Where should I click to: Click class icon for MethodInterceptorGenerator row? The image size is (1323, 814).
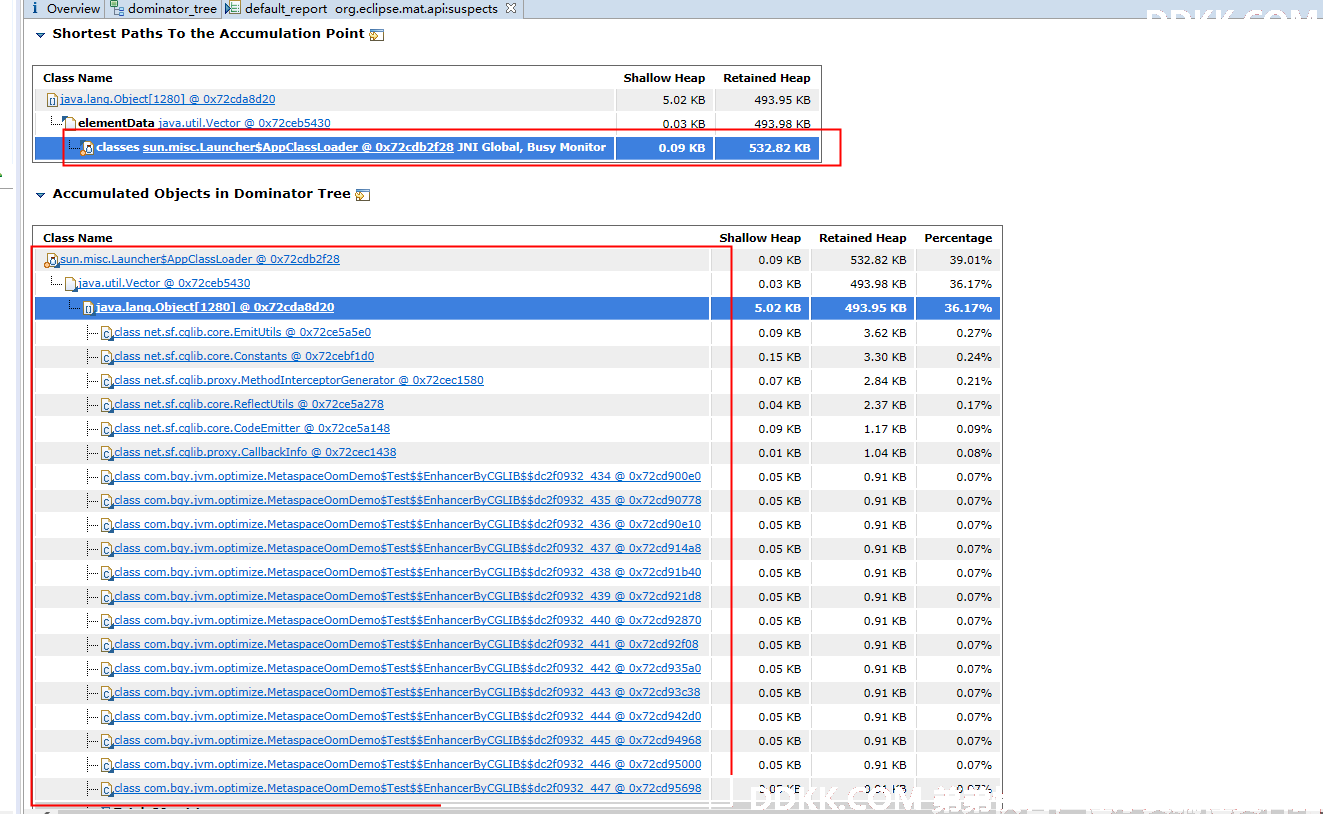coord(106,381)
